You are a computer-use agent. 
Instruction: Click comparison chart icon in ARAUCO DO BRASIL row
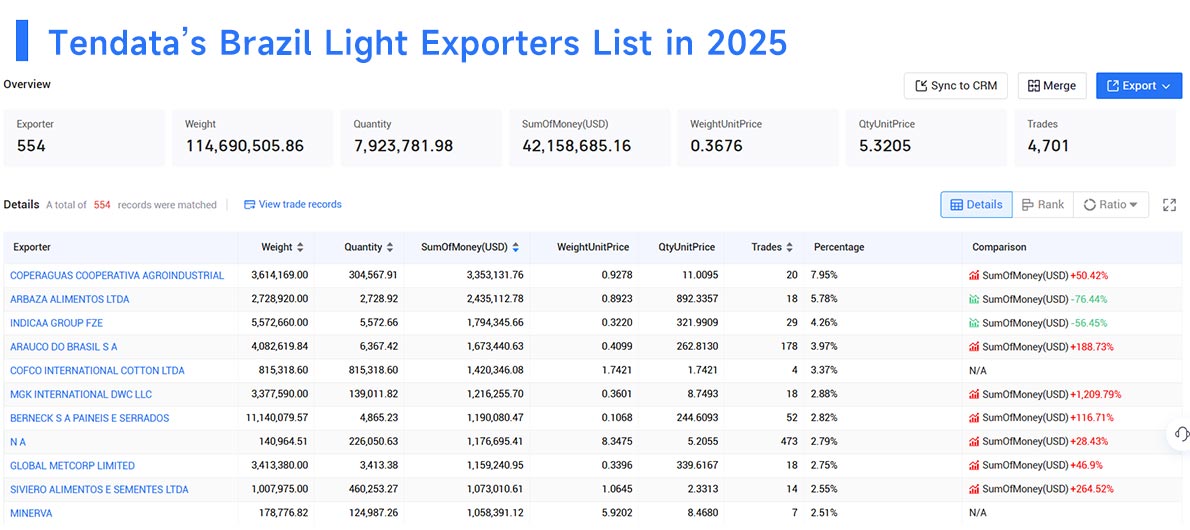coord(974,346)
